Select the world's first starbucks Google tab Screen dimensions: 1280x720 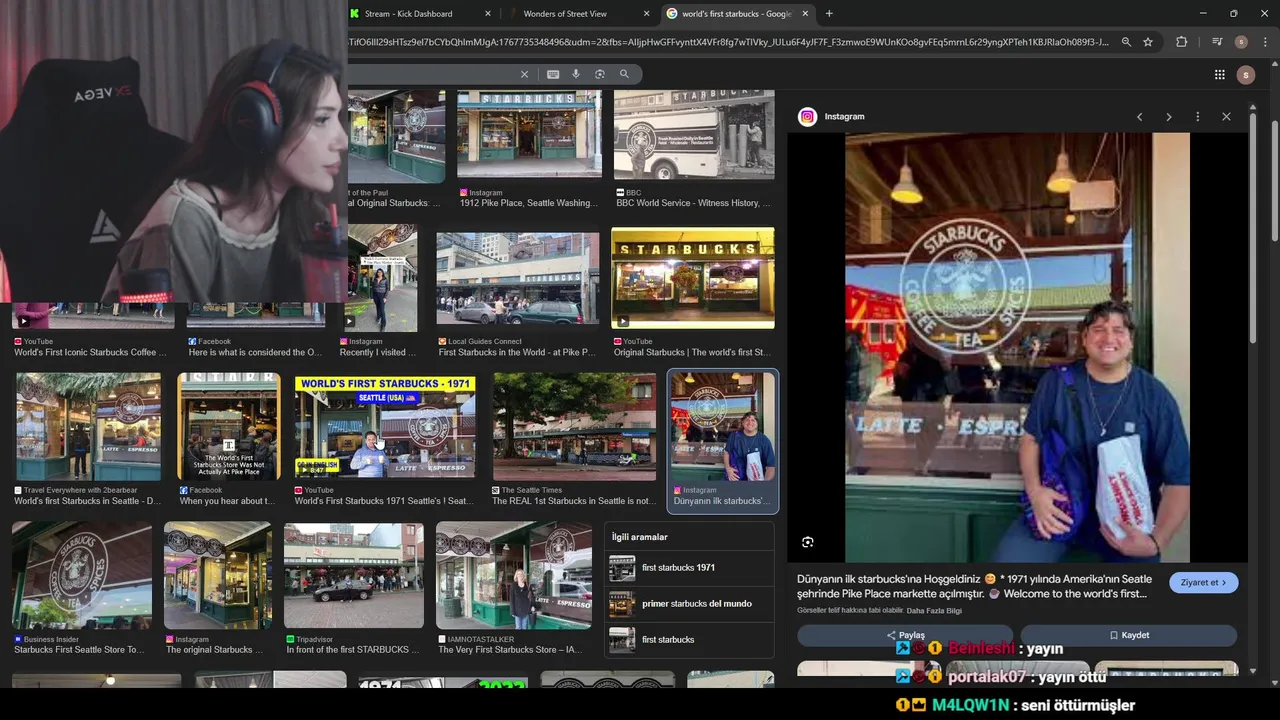tap(737, 14)
